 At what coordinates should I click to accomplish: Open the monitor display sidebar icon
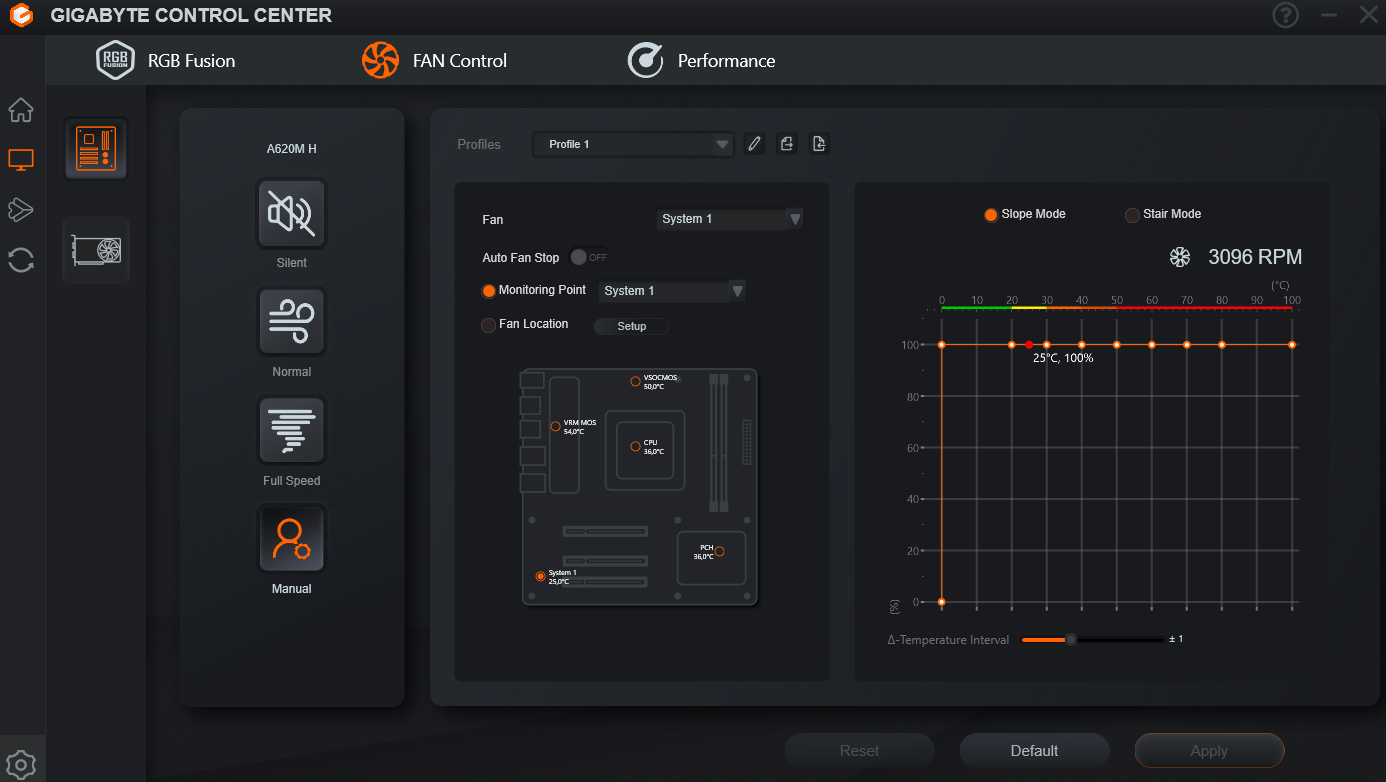21,159
